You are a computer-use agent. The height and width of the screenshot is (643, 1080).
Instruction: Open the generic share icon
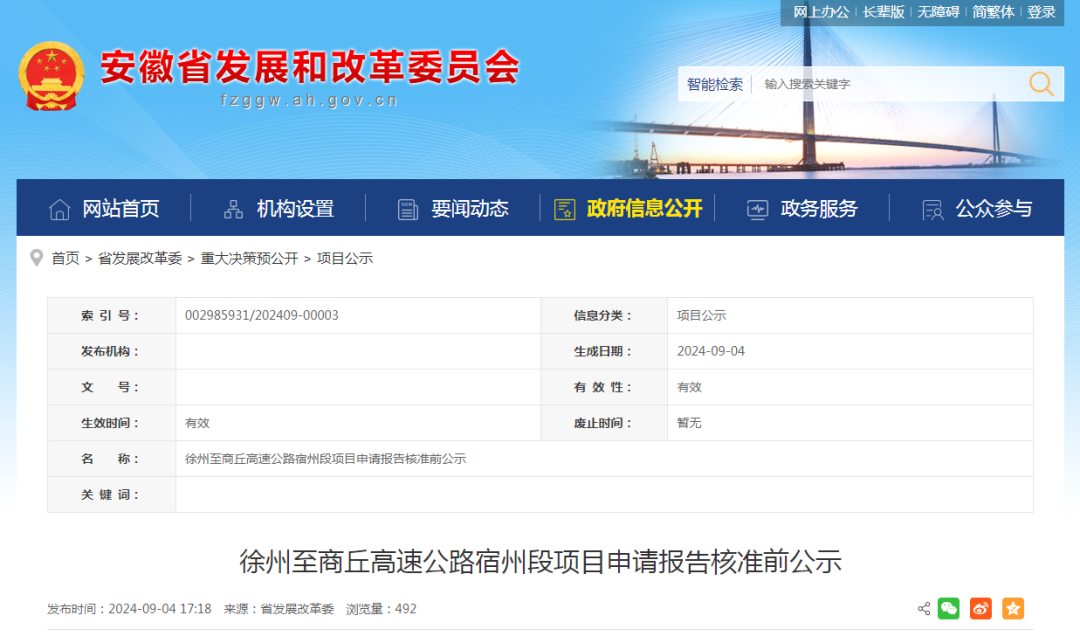[924, 608]
